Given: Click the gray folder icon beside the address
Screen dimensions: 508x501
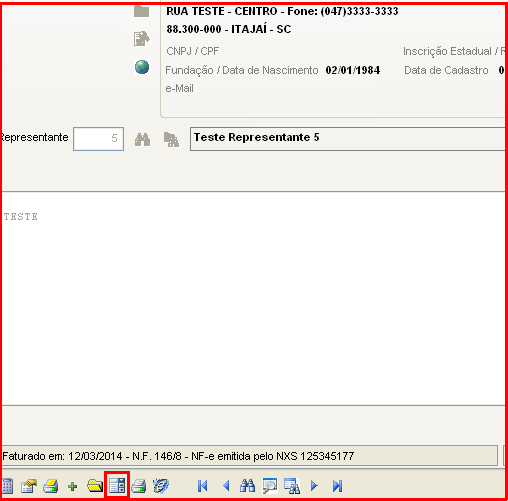Looking at the screenshot, I should point(141,11).
